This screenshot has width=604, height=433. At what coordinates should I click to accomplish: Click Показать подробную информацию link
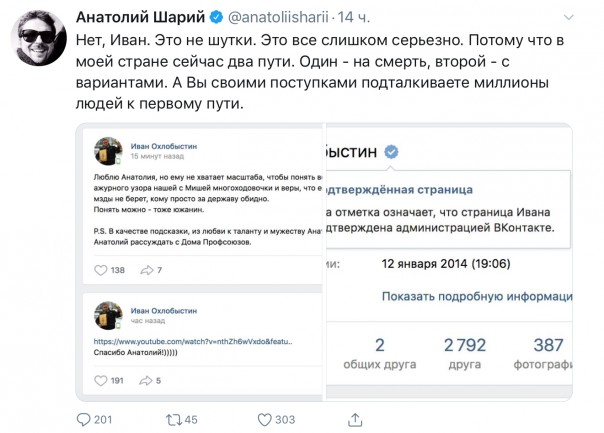pos(476,297)
